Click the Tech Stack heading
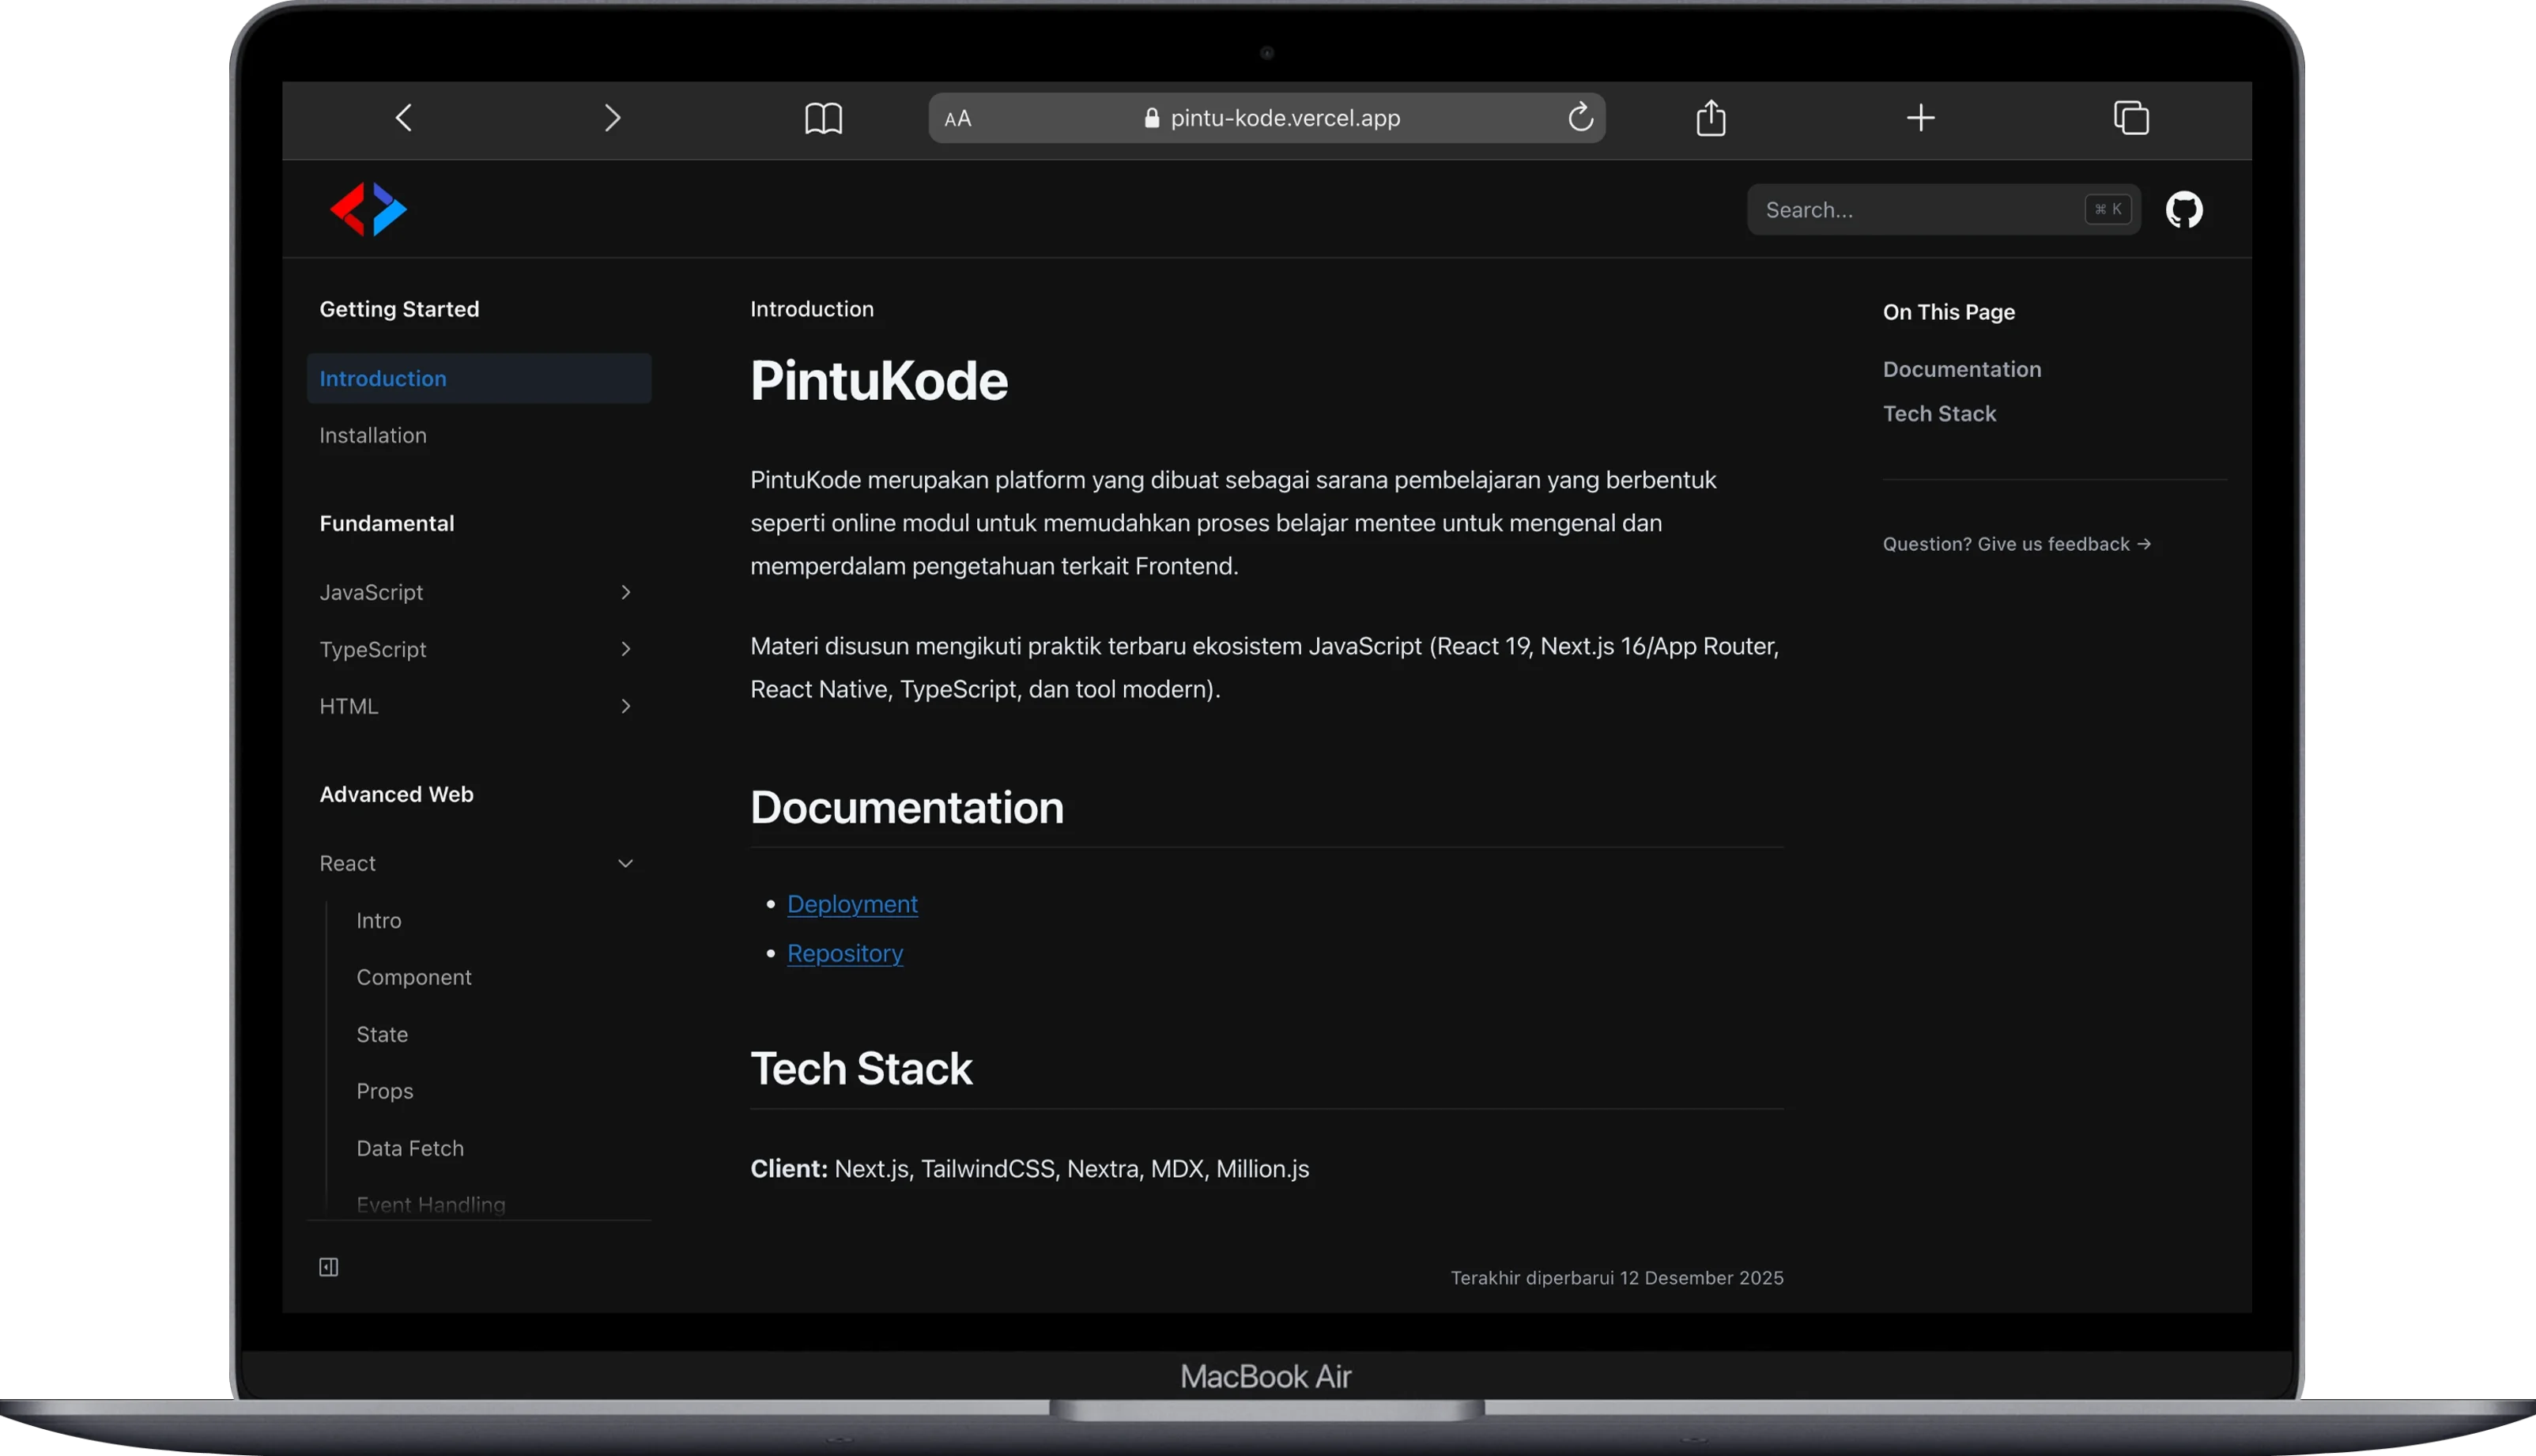Image resolution: width=2536 pixels, height=1456 pixels. pyautogui.click(x=861, y=1068)
